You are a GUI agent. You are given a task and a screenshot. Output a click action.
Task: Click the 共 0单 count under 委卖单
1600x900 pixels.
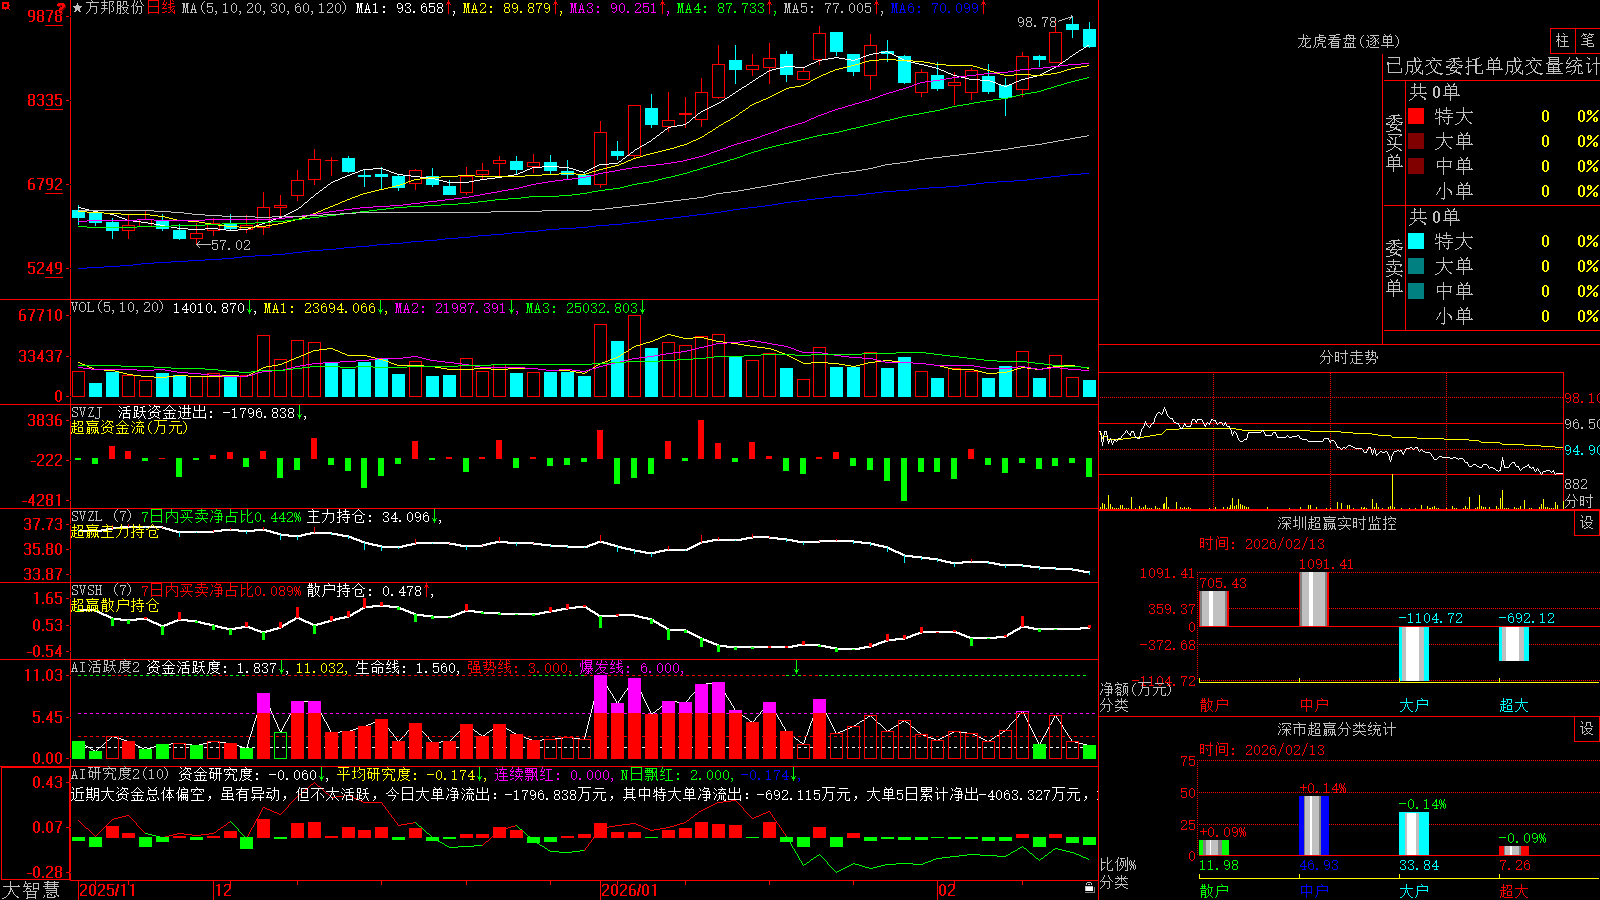click(1434, 216)
